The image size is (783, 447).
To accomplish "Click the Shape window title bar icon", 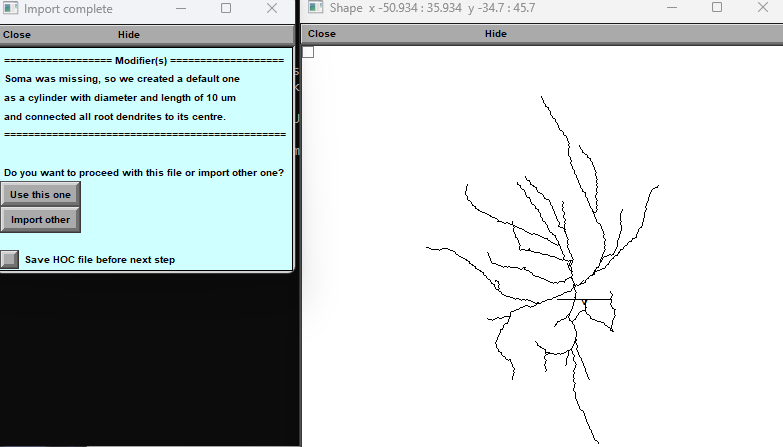I will 316,8.
